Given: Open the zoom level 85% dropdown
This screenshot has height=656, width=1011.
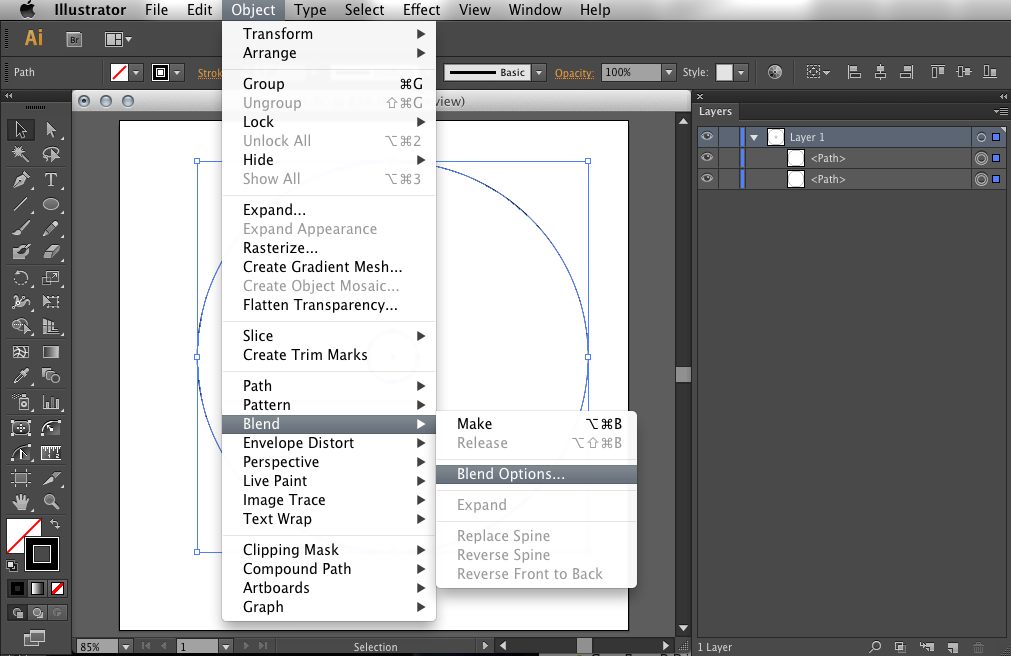Looking at the screenshot, I should pos(126,646).
